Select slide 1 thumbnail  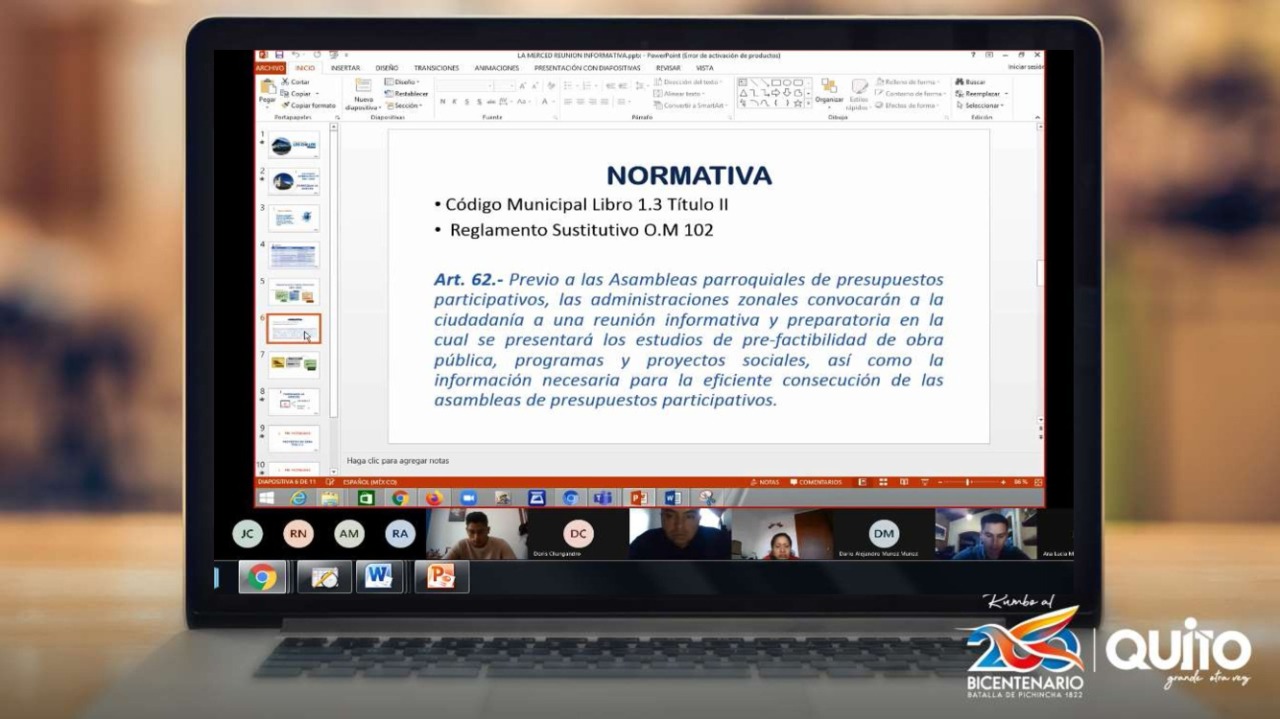pos(294,145)
